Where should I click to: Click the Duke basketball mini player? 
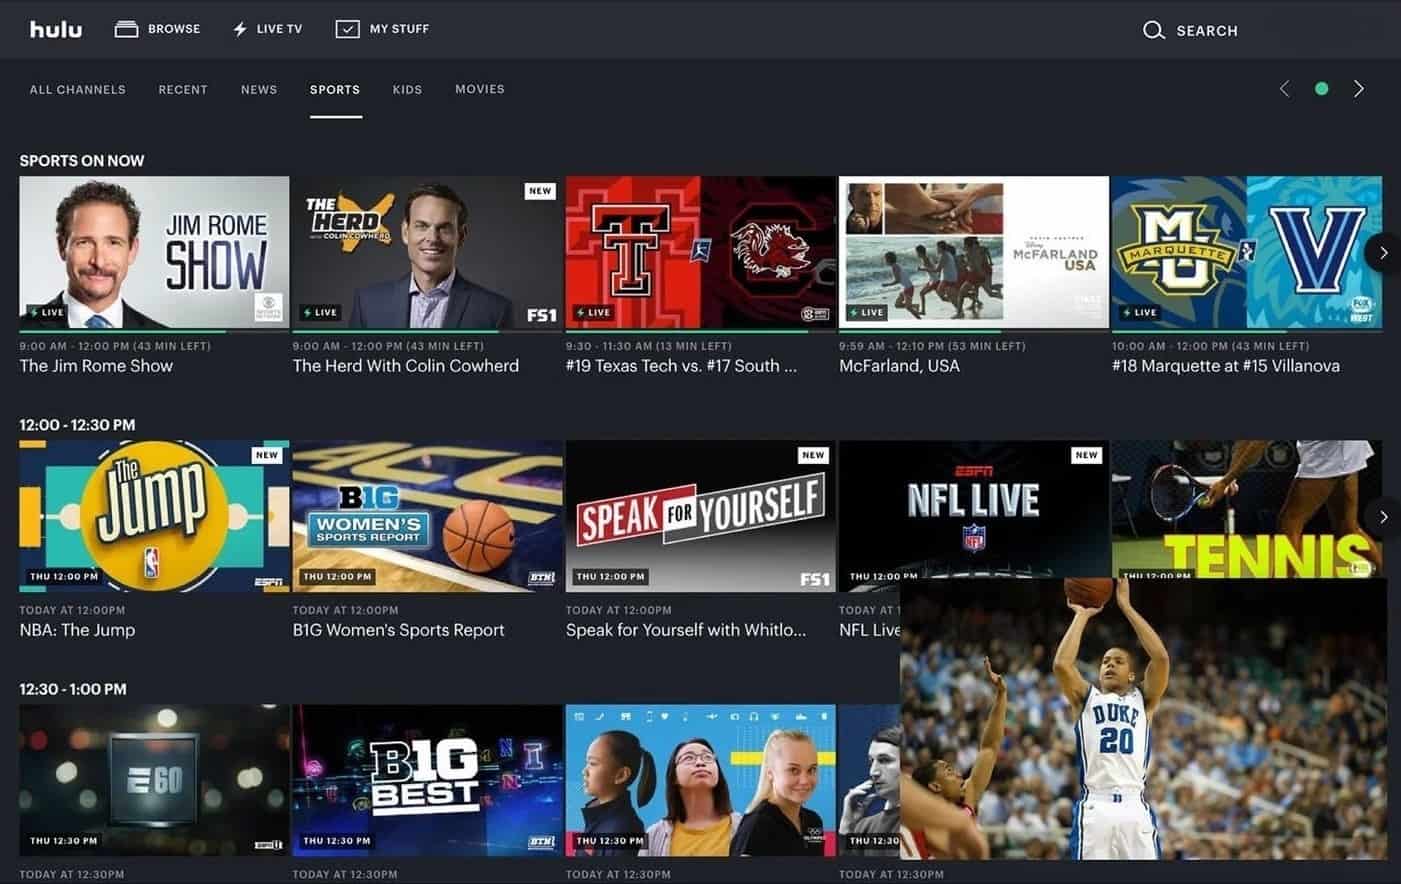[x=1143, y=718]
